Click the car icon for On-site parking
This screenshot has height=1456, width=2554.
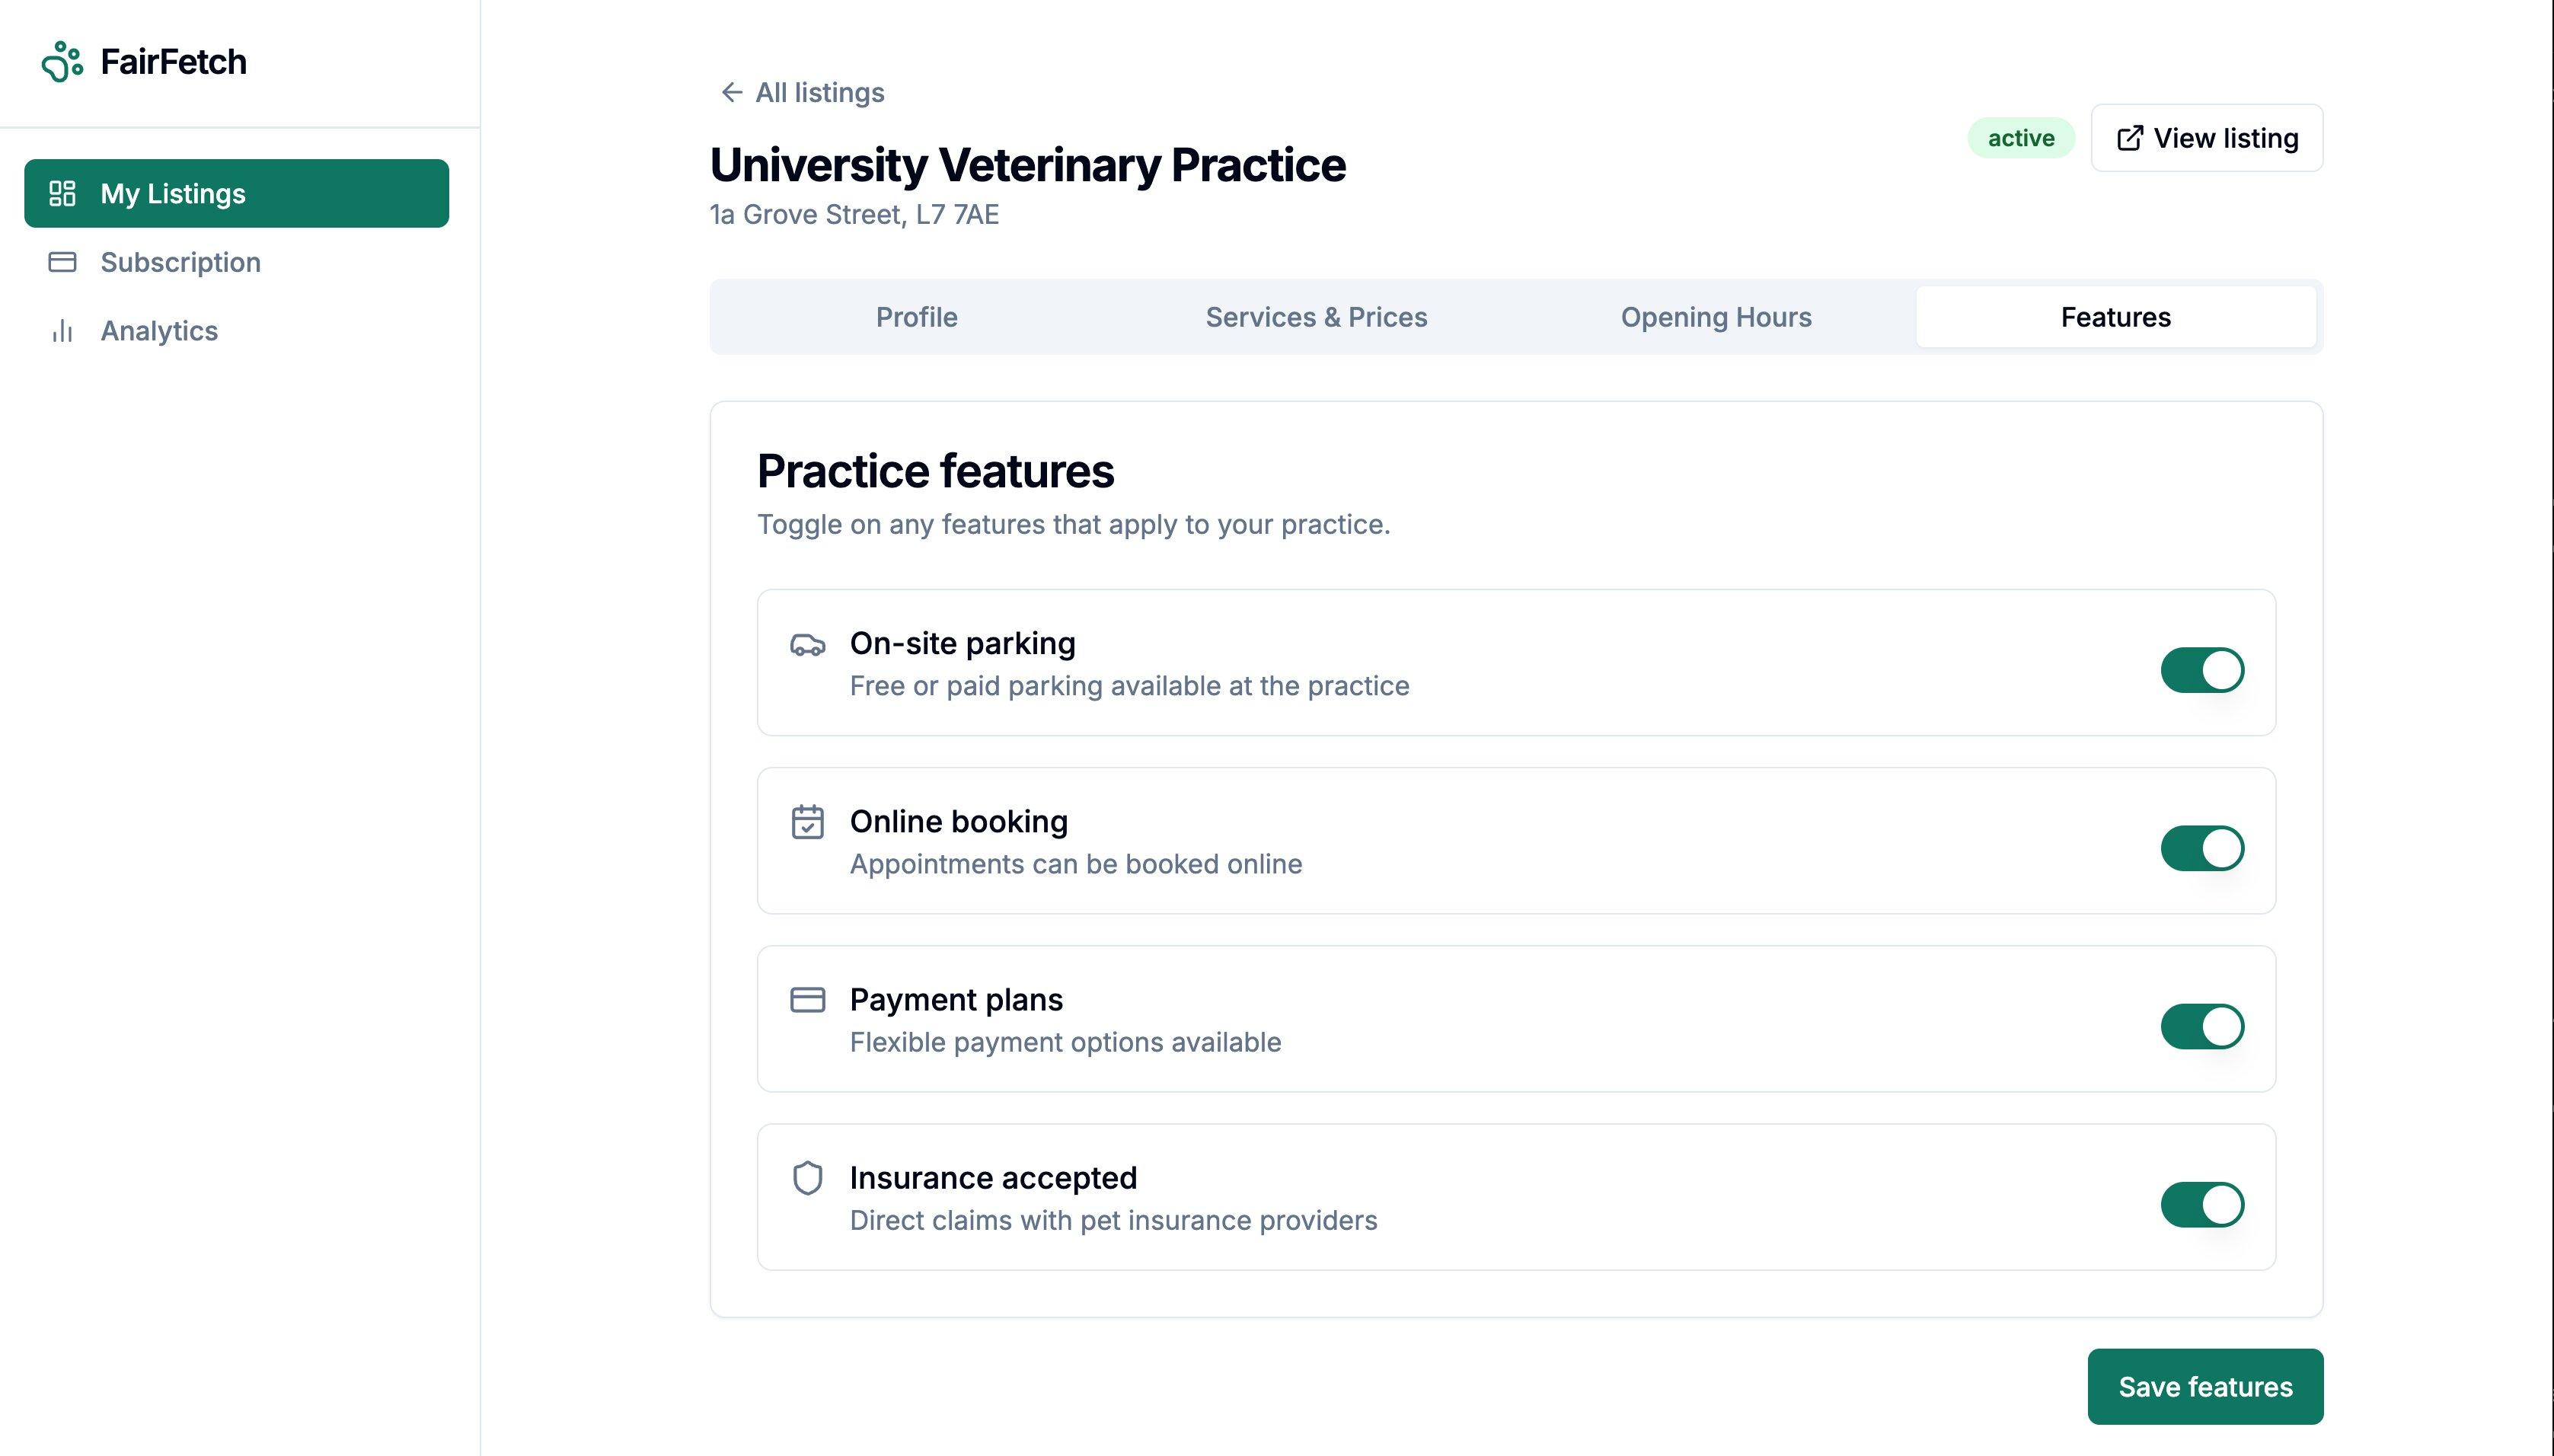tap(807, 645)
